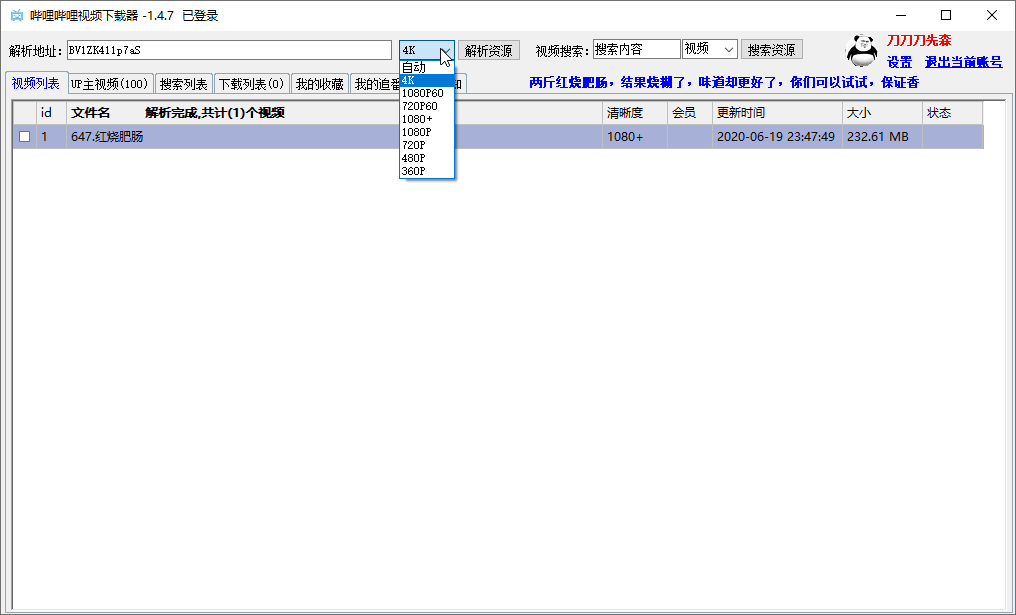Viewport: 1016px width, 615px height.
Task: Go to the 搜索列表 tab
Action: click(184, 85)
